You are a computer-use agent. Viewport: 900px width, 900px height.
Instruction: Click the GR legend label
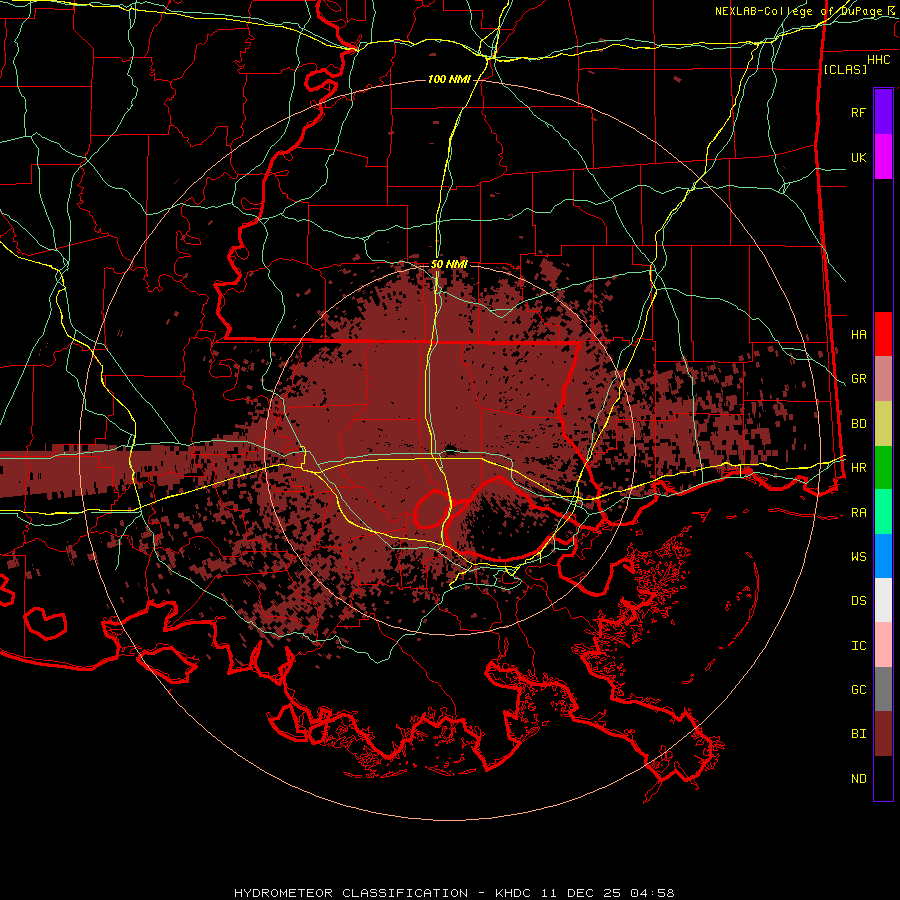point(858,379)
